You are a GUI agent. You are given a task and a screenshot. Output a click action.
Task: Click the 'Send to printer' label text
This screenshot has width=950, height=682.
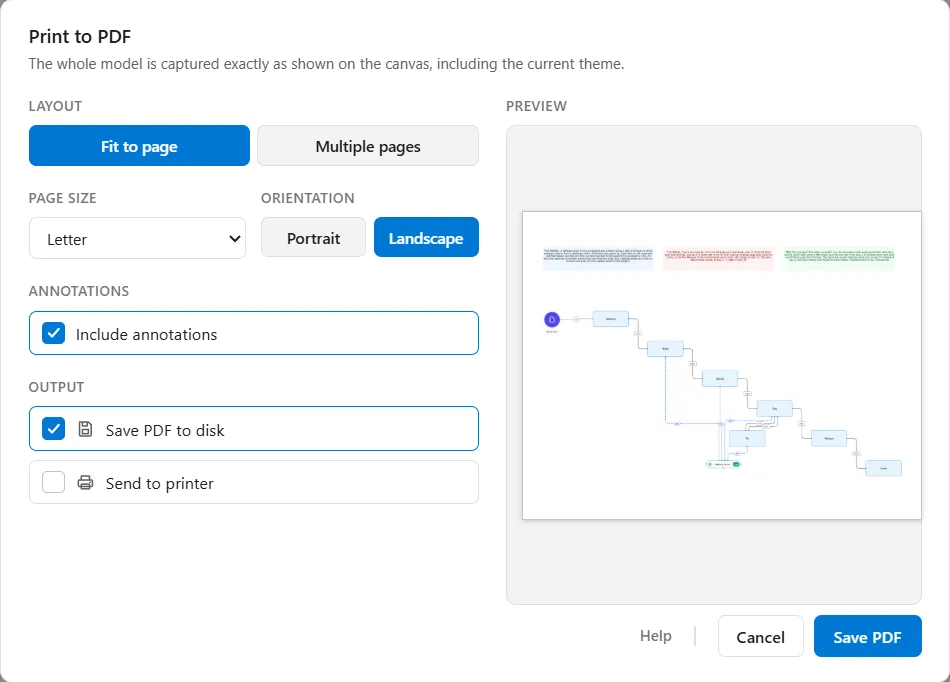click(159, 483)
